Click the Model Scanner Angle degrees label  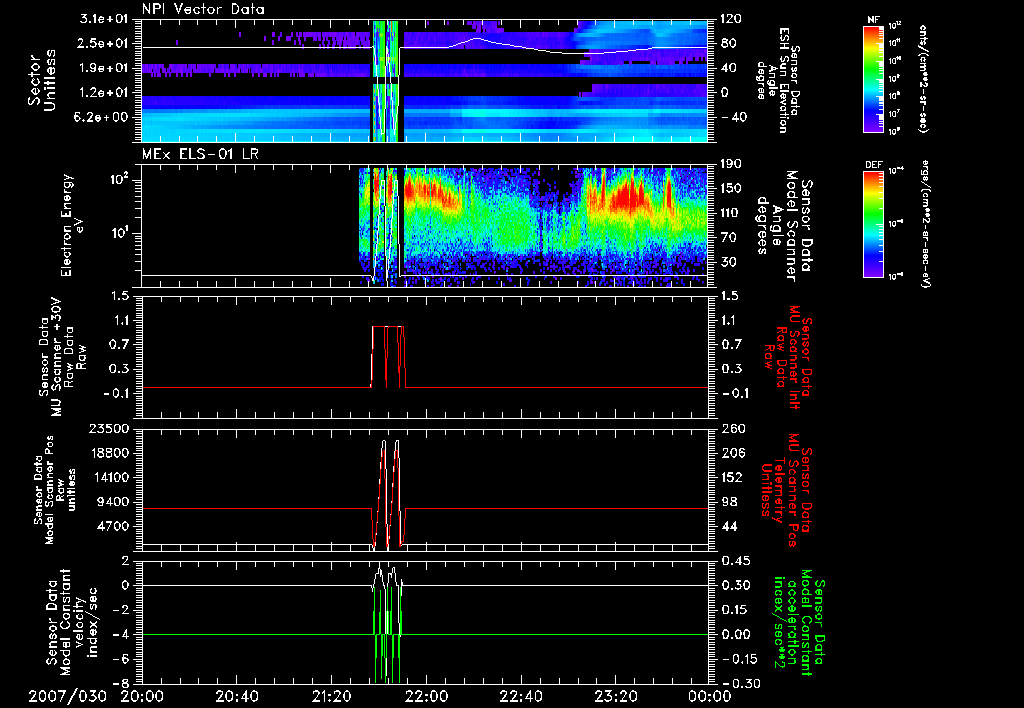click(784, 225)
